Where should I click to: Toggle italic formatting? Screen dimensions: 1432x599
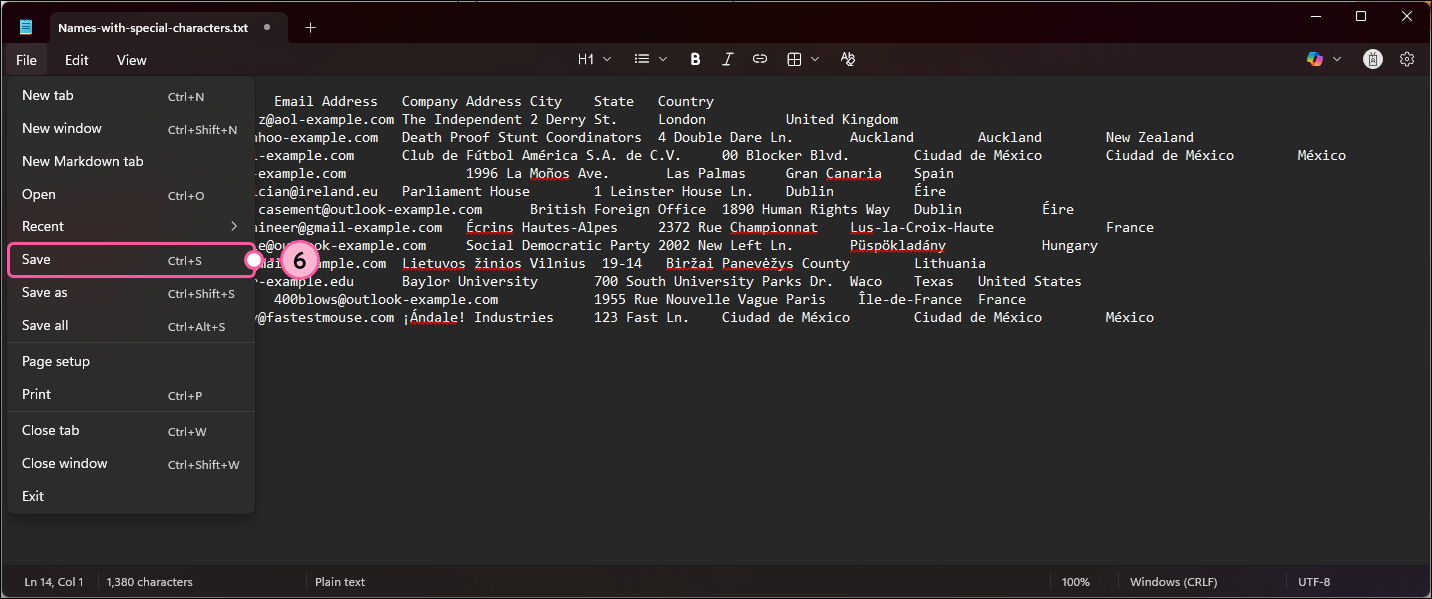[727, 58]
